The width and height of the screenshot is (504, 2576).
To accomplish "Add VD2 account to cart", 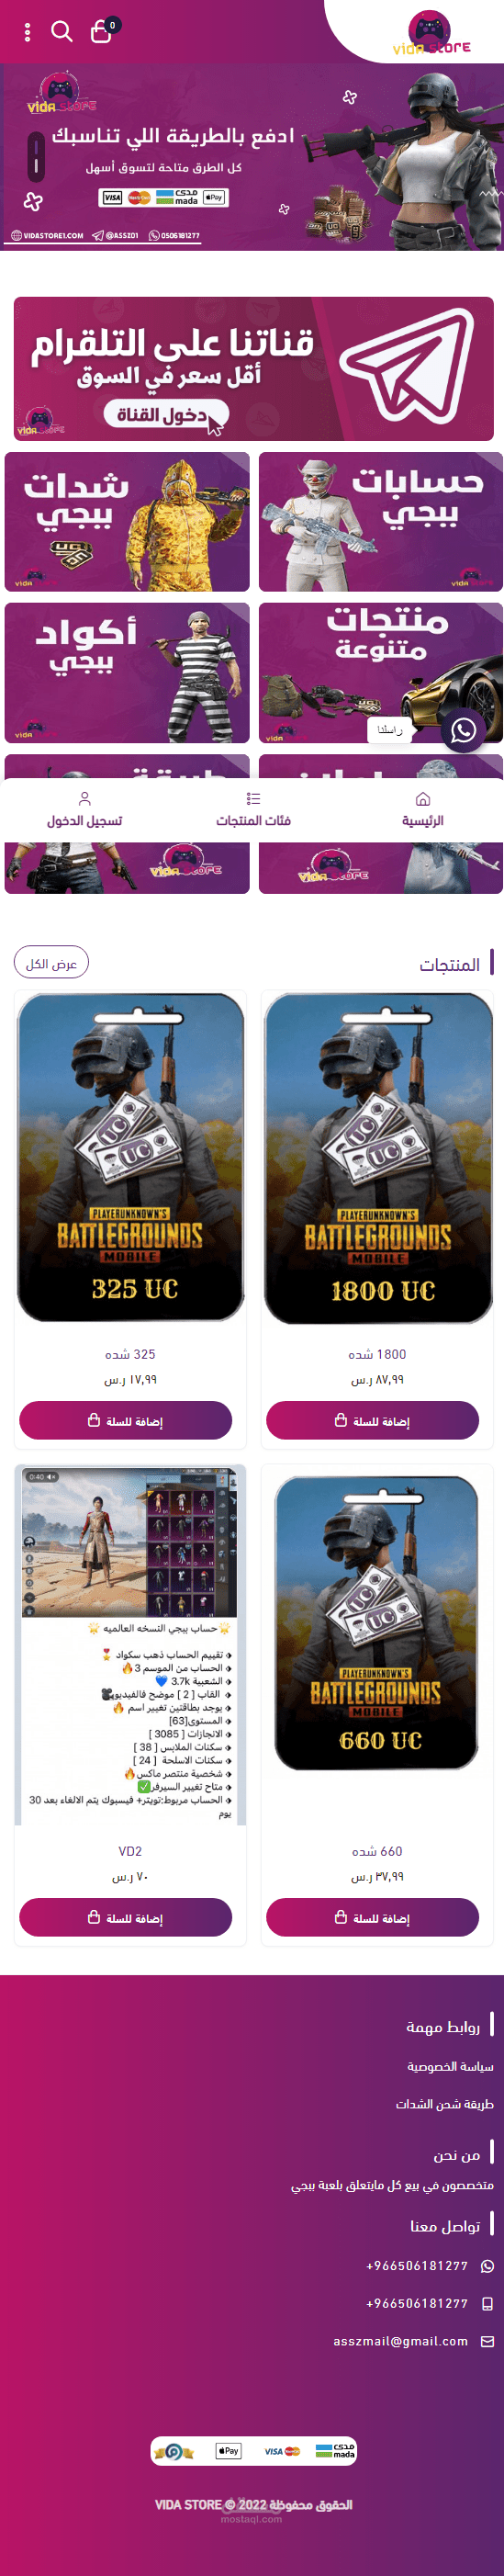I will coord(126,1917).
